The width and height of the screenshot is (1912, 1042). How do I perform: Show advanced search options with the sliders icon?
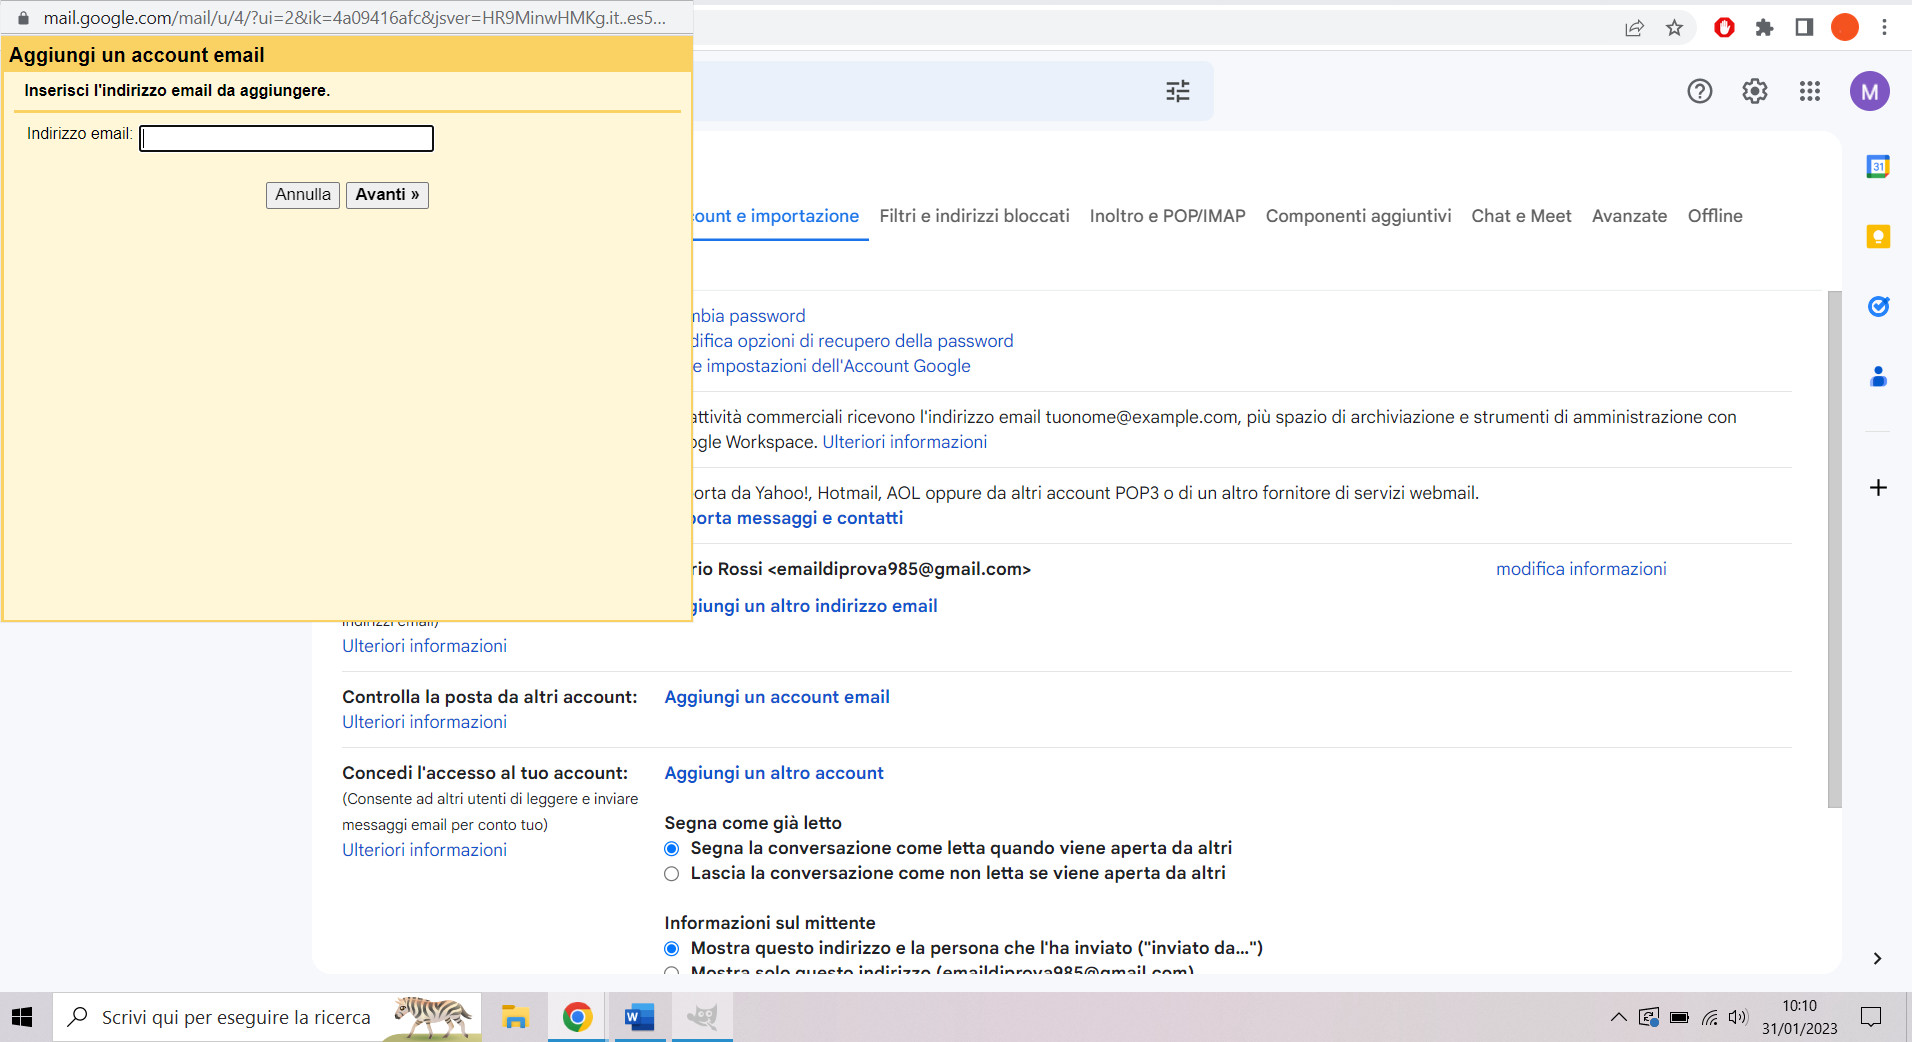click(1177, 91)
